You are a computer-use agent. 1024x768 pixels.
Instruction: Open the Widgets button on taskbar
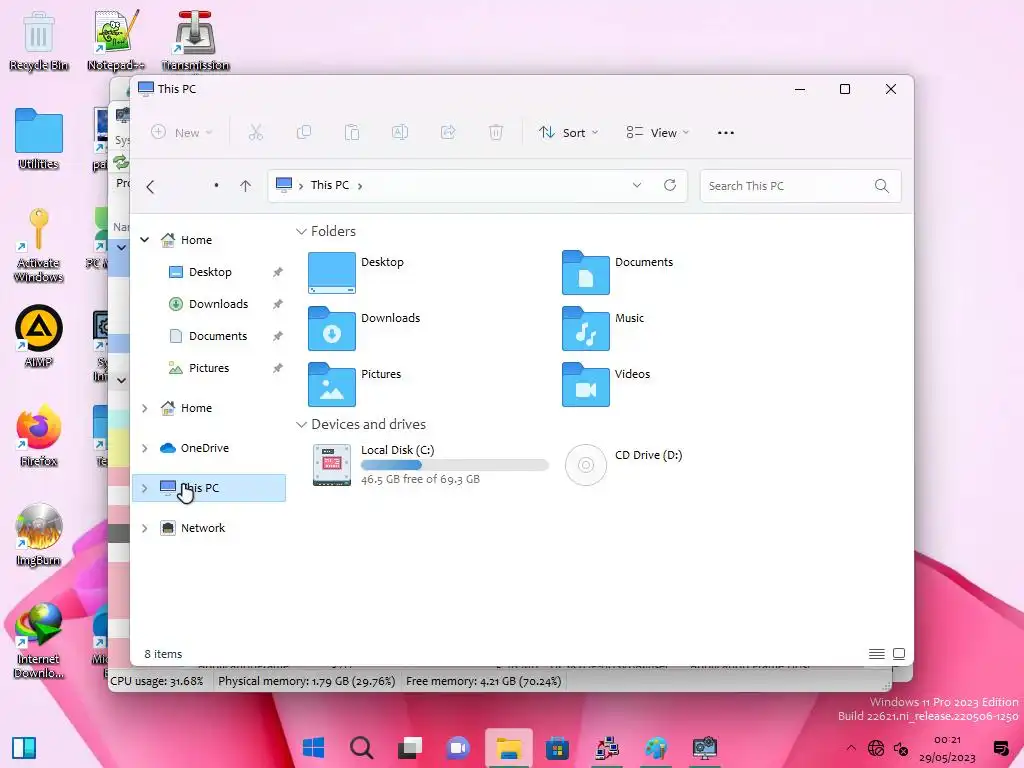coord(24,748)
